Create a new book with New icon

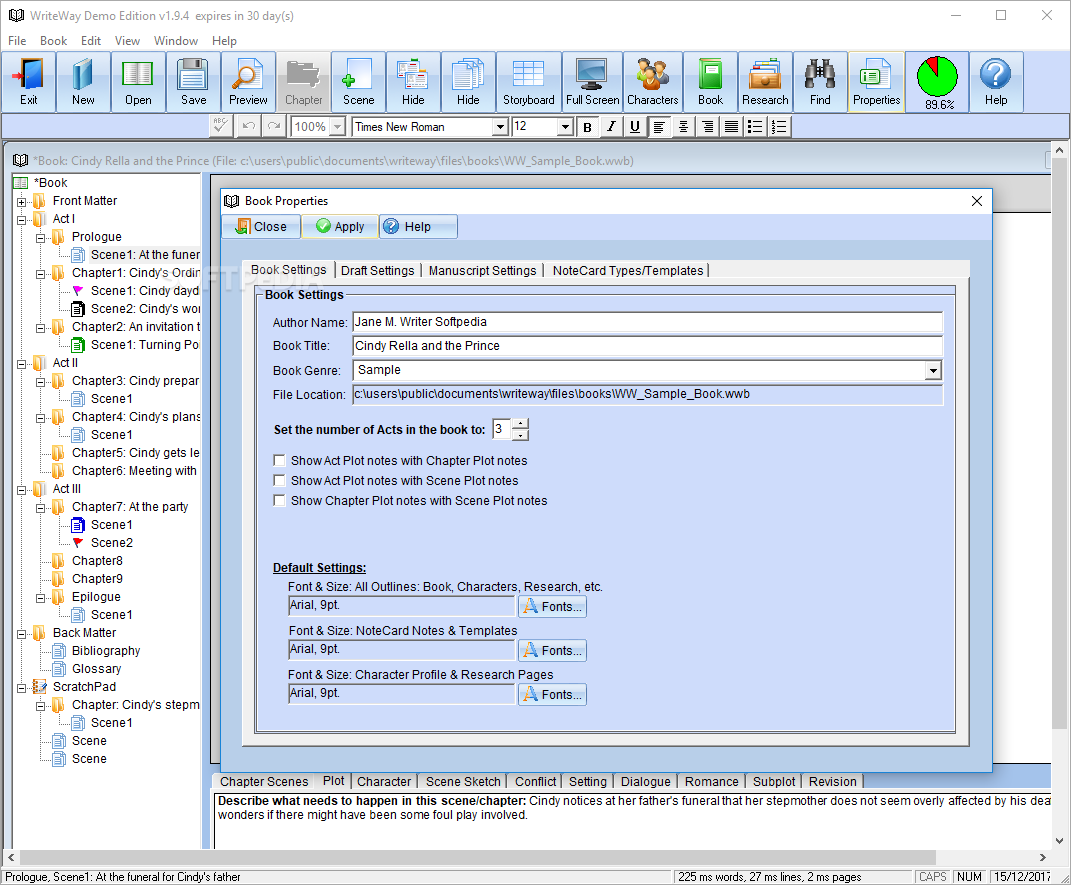pyautogui.click(x=83, y=82)
